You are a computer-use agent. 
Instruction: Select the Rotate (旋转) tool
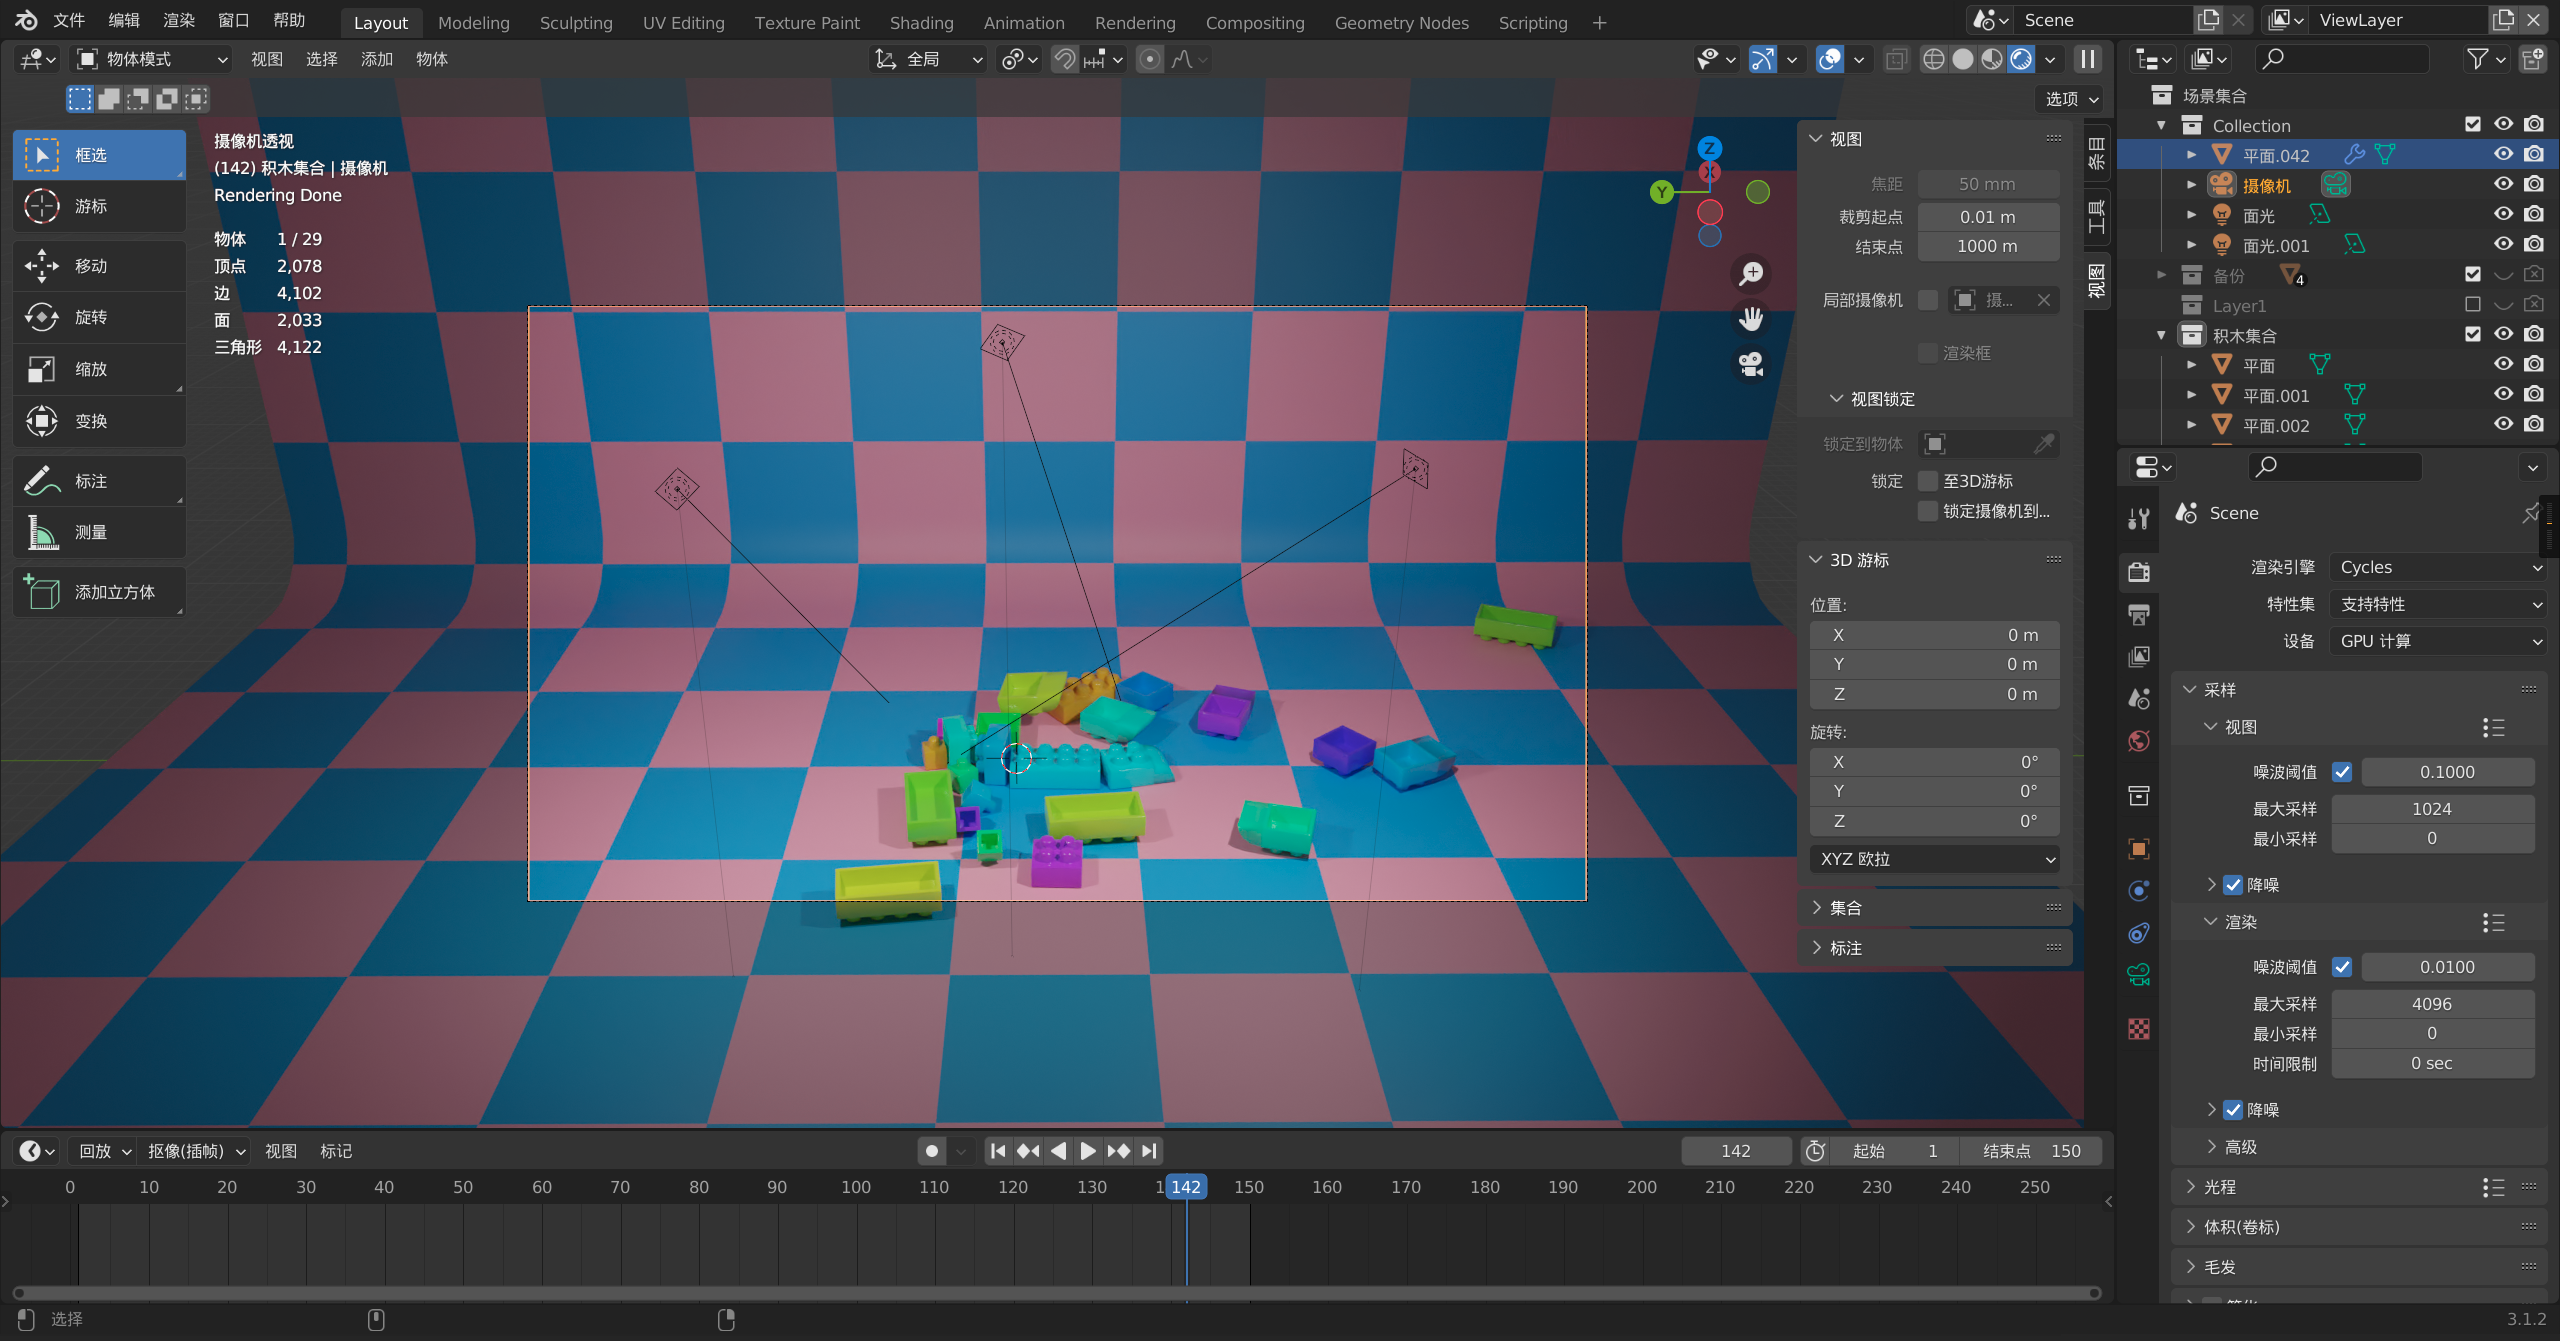click(x=99, y=317)
